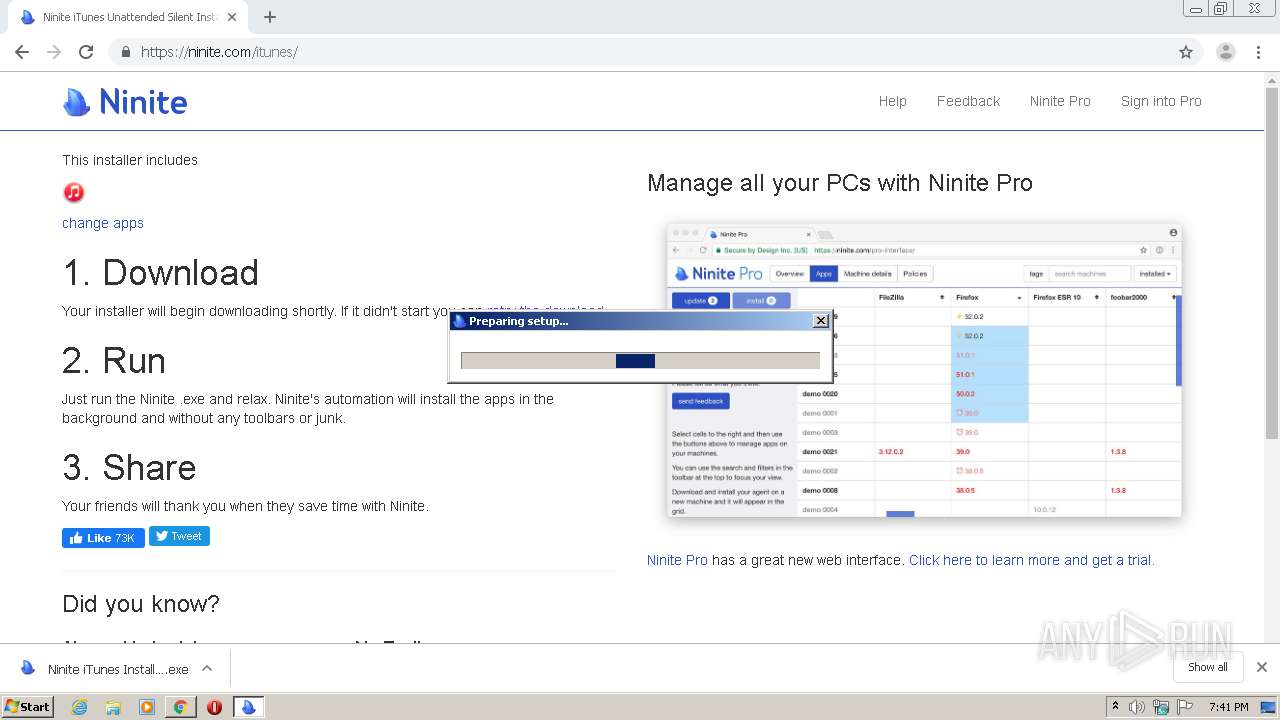This screenshot has height=720, width=1280.
Task: Open the Chrome three-dot menu
Action: click(x=1259, y=52)
